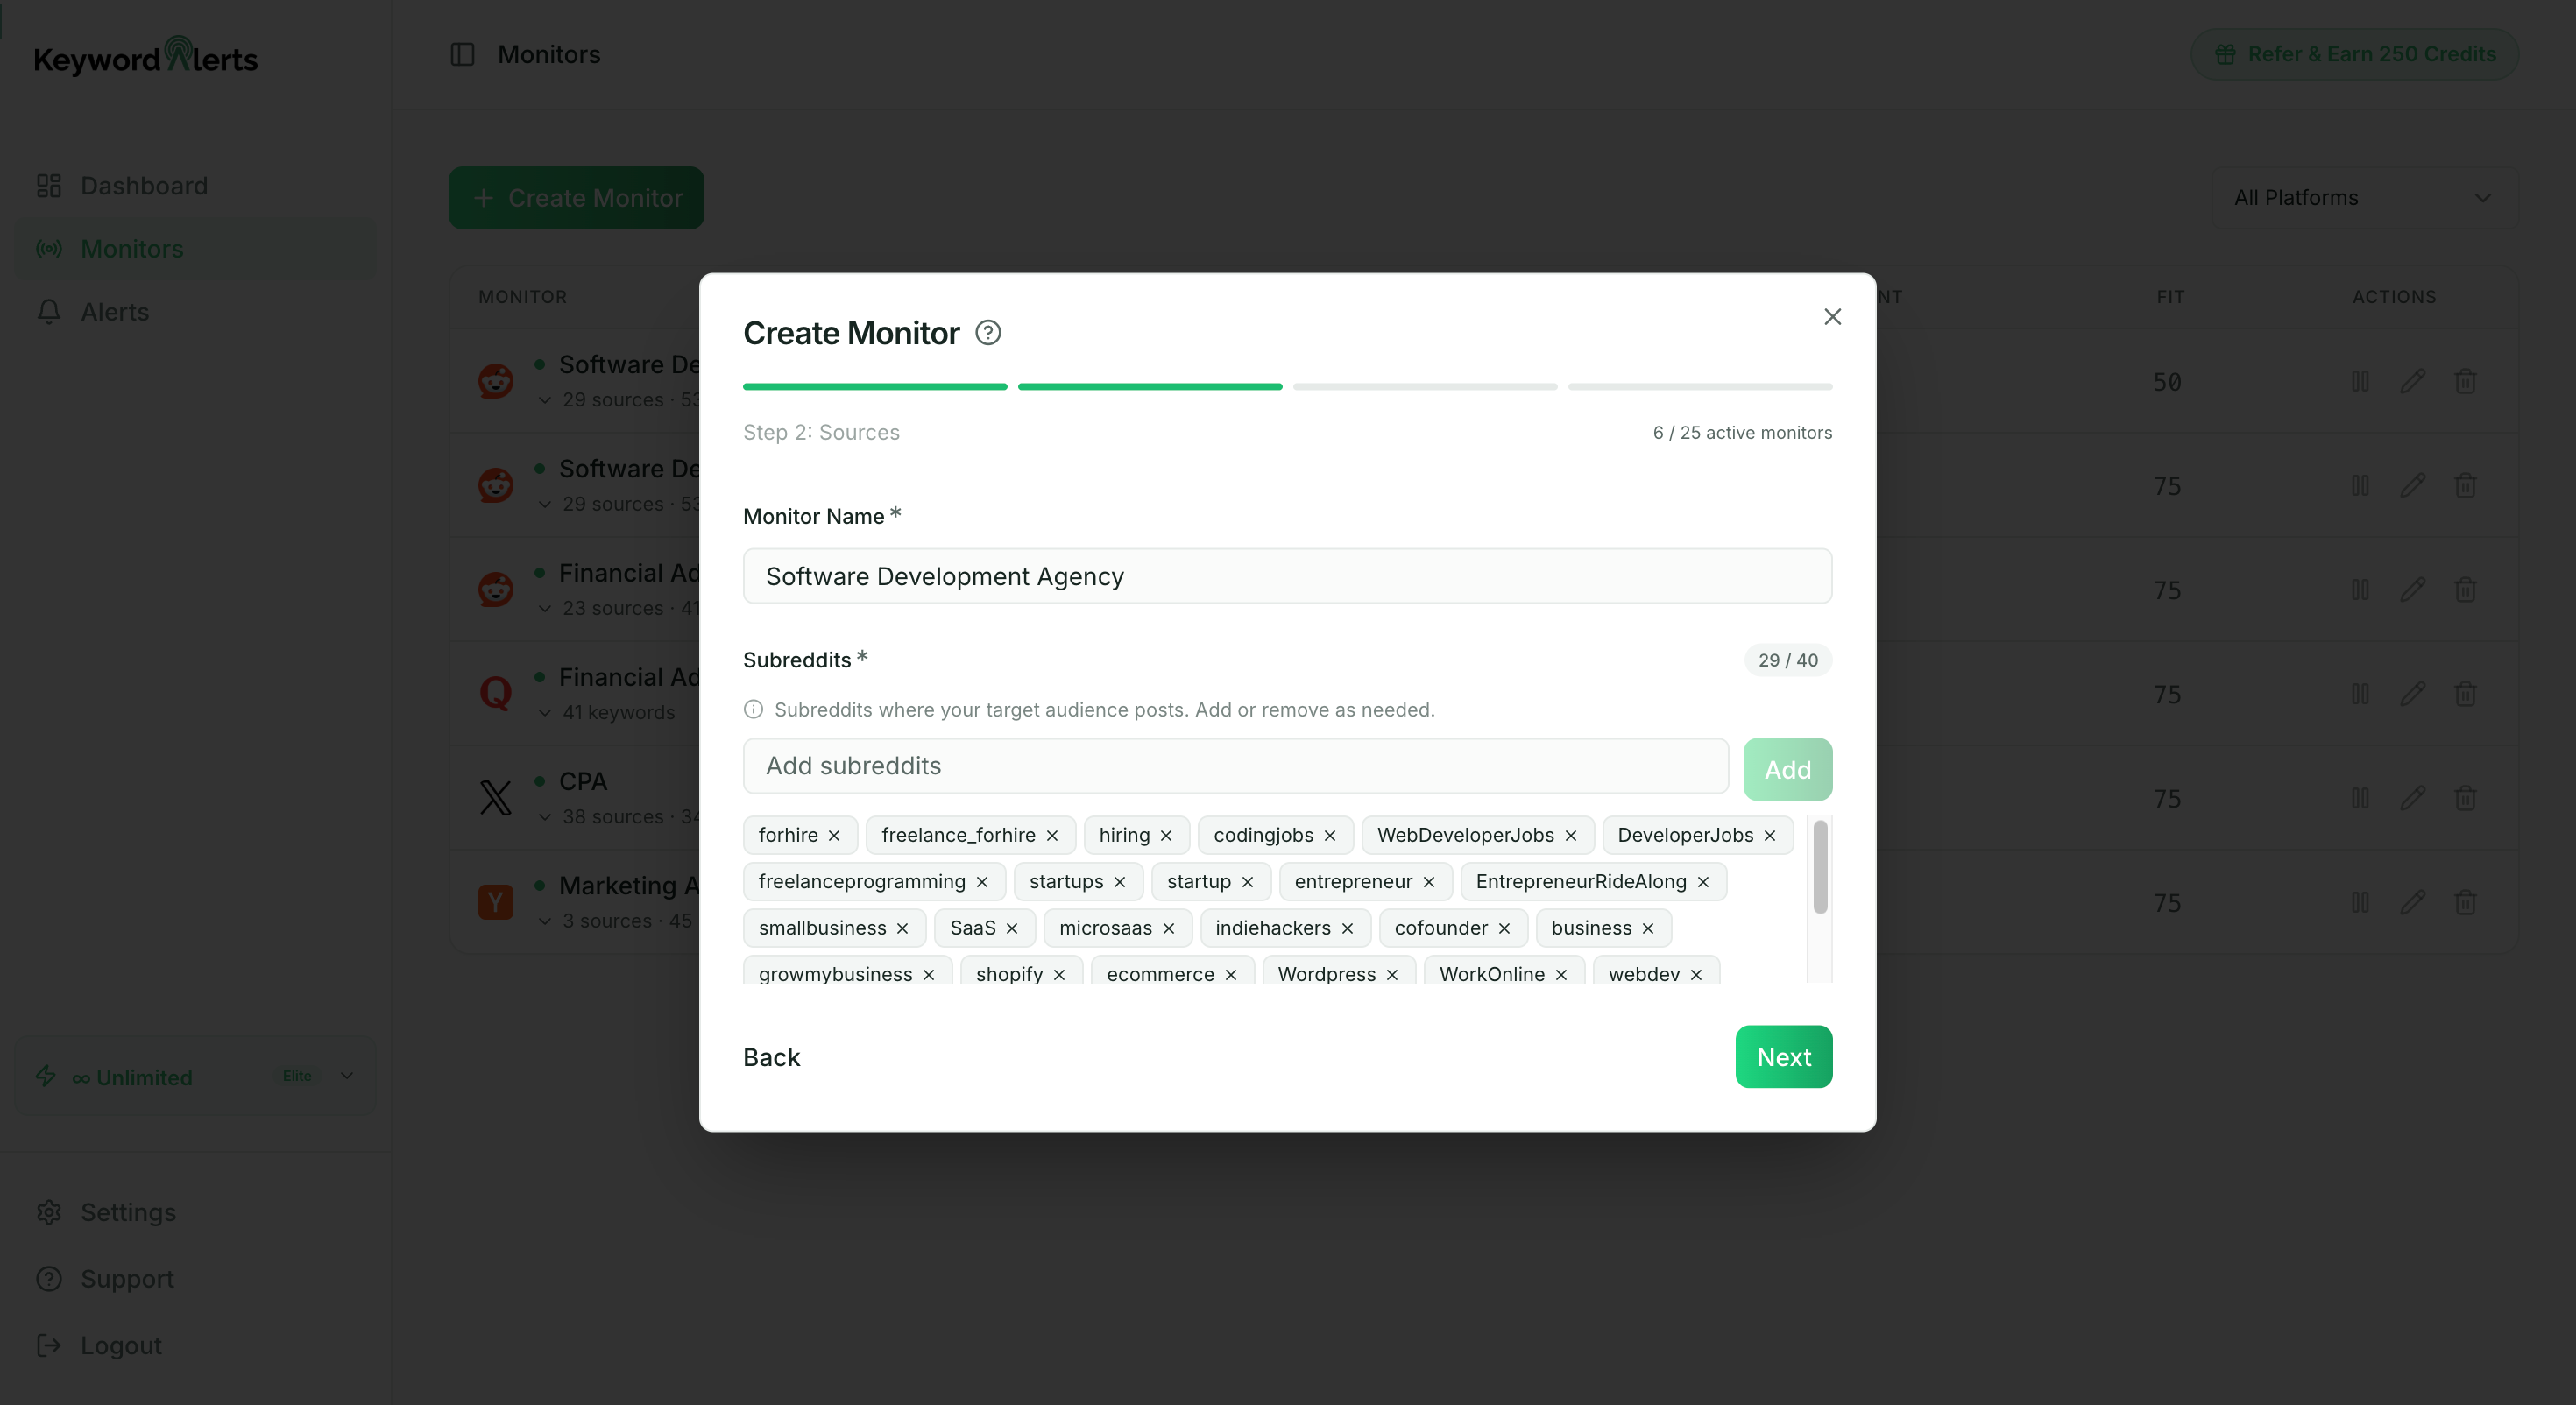Image resolution: width=2576 pixels, height=1405 pixels.
Task: Remove the forhire subreddit tag
Action: 834,836
